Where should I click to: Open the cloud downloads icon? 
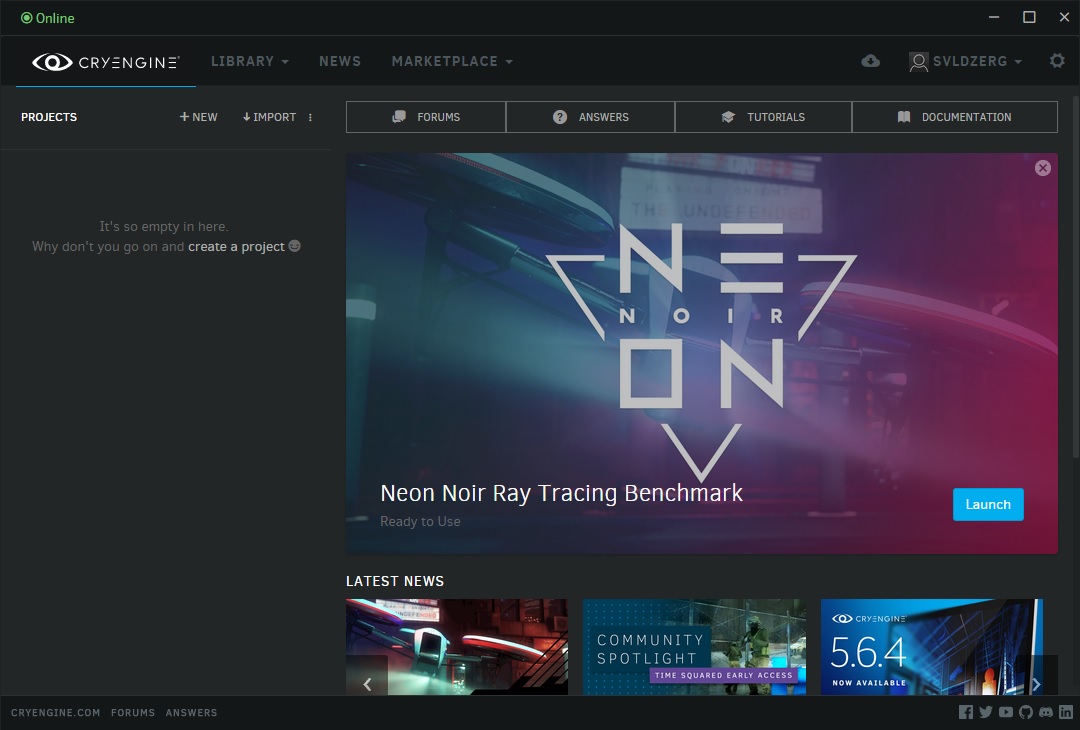(x=871, y=61)
